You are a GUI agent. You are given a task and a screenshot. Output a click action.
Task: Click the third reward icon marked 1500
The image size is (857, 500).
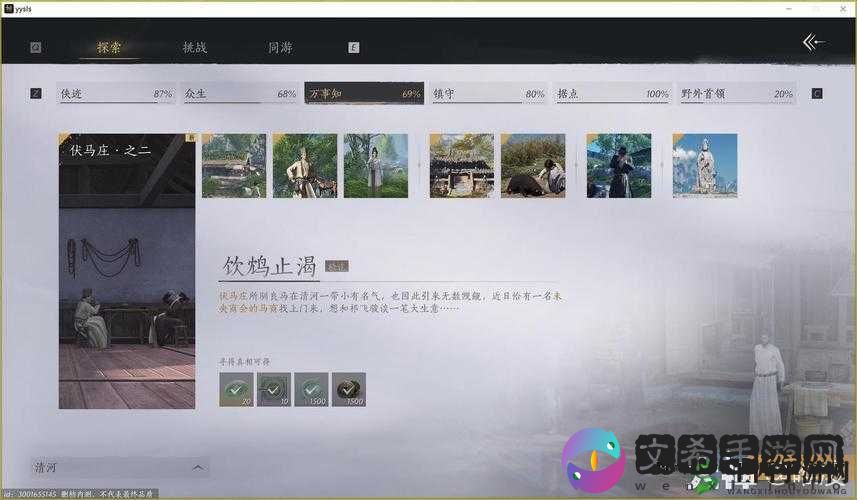(x=312, y=389)
